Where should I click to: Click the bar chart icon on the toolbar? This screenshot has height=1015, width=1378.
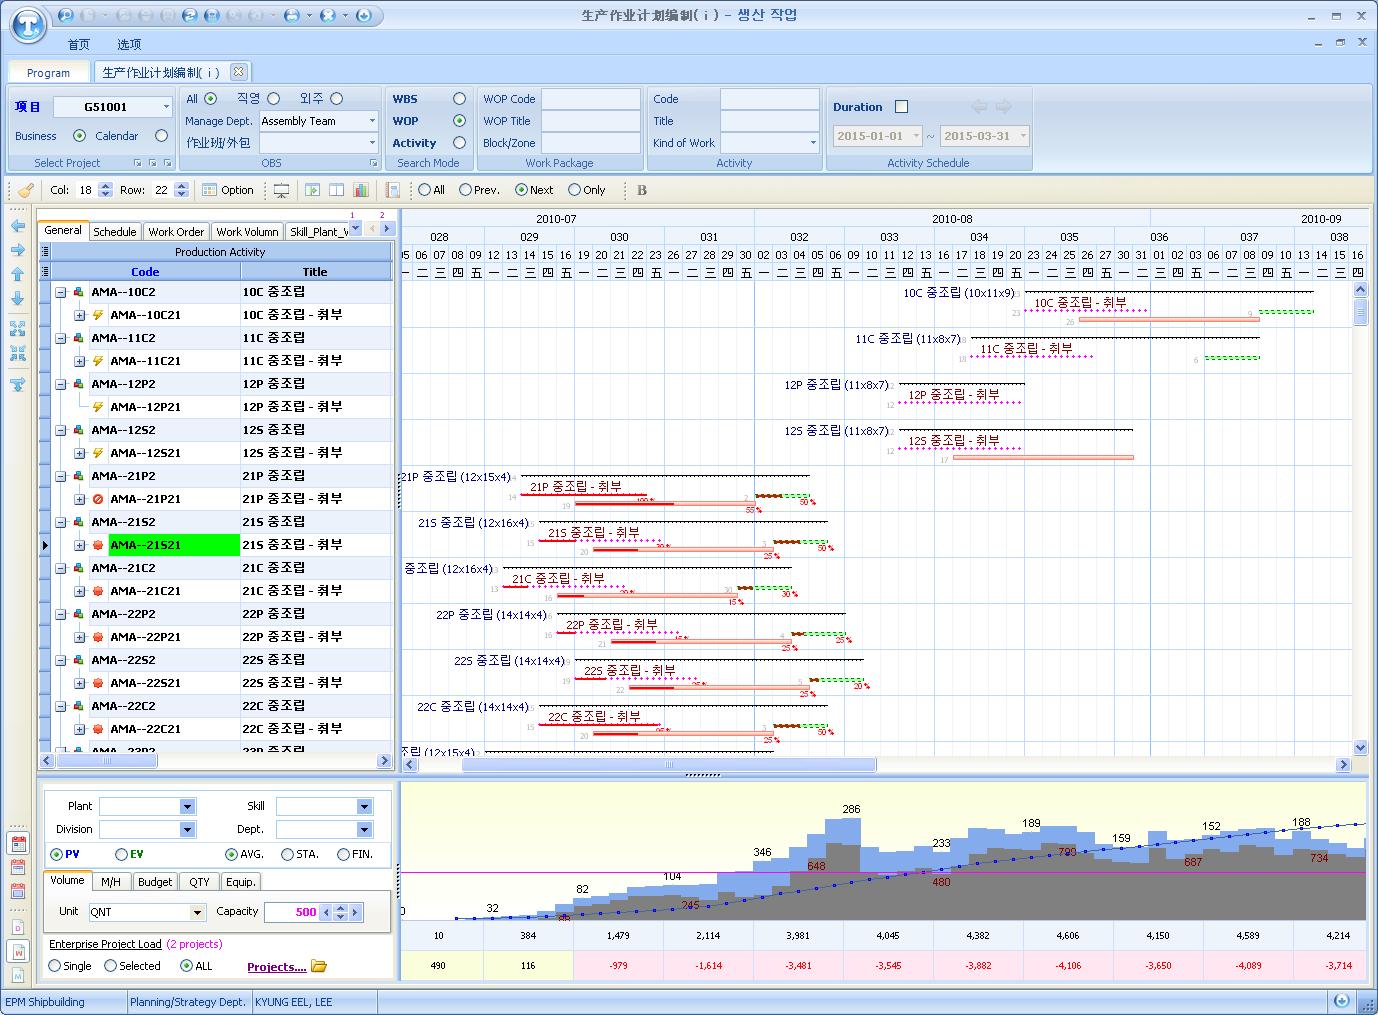point(361,189)
